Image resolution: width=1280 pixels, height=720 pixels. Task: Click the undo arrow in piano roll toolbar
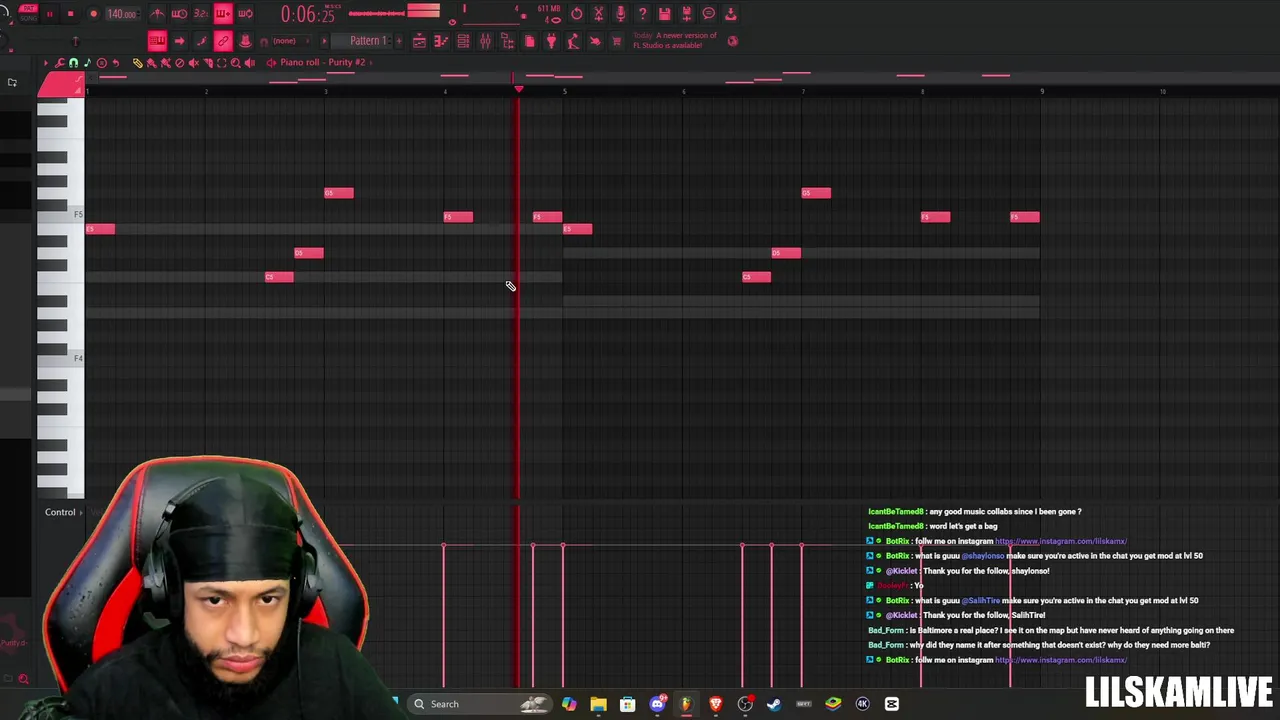115,62
